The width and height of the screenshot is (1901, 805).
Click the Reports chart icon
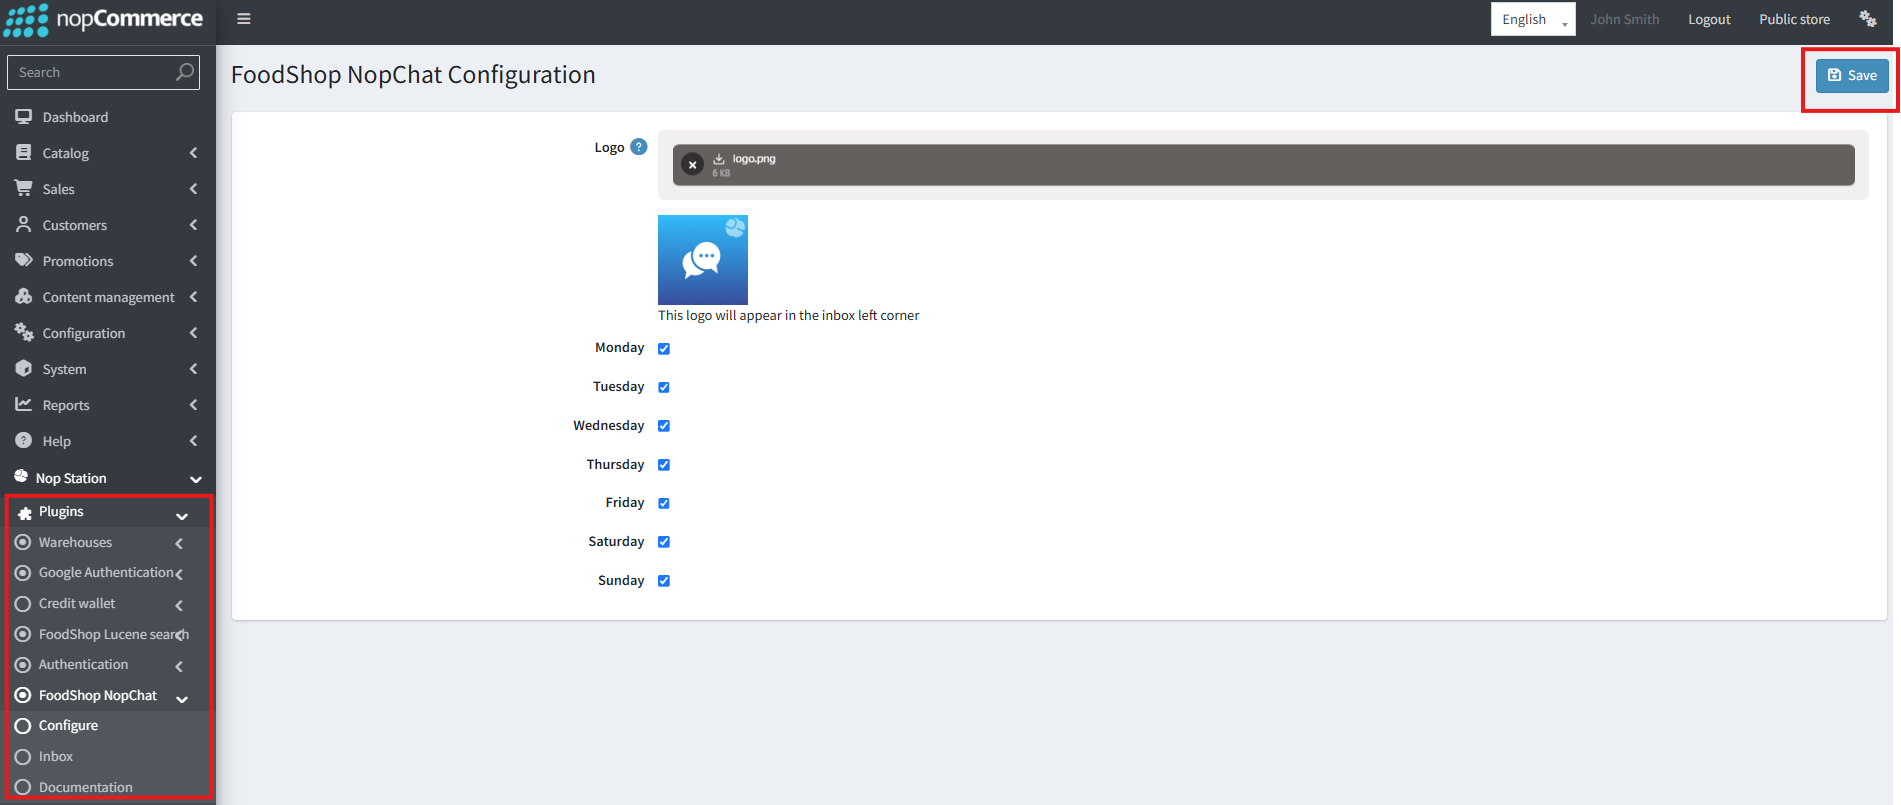tap(24, 405)
